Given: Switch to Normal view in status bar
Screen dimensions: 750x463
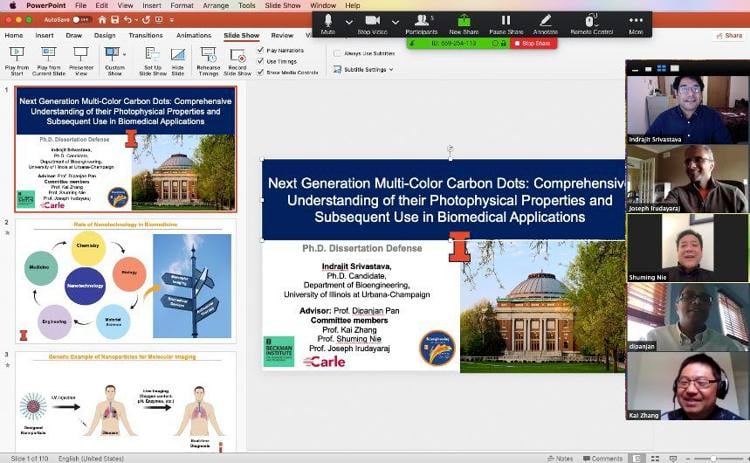Looking at the screenshot, I should pyautogui.click(x=637, y=458).
